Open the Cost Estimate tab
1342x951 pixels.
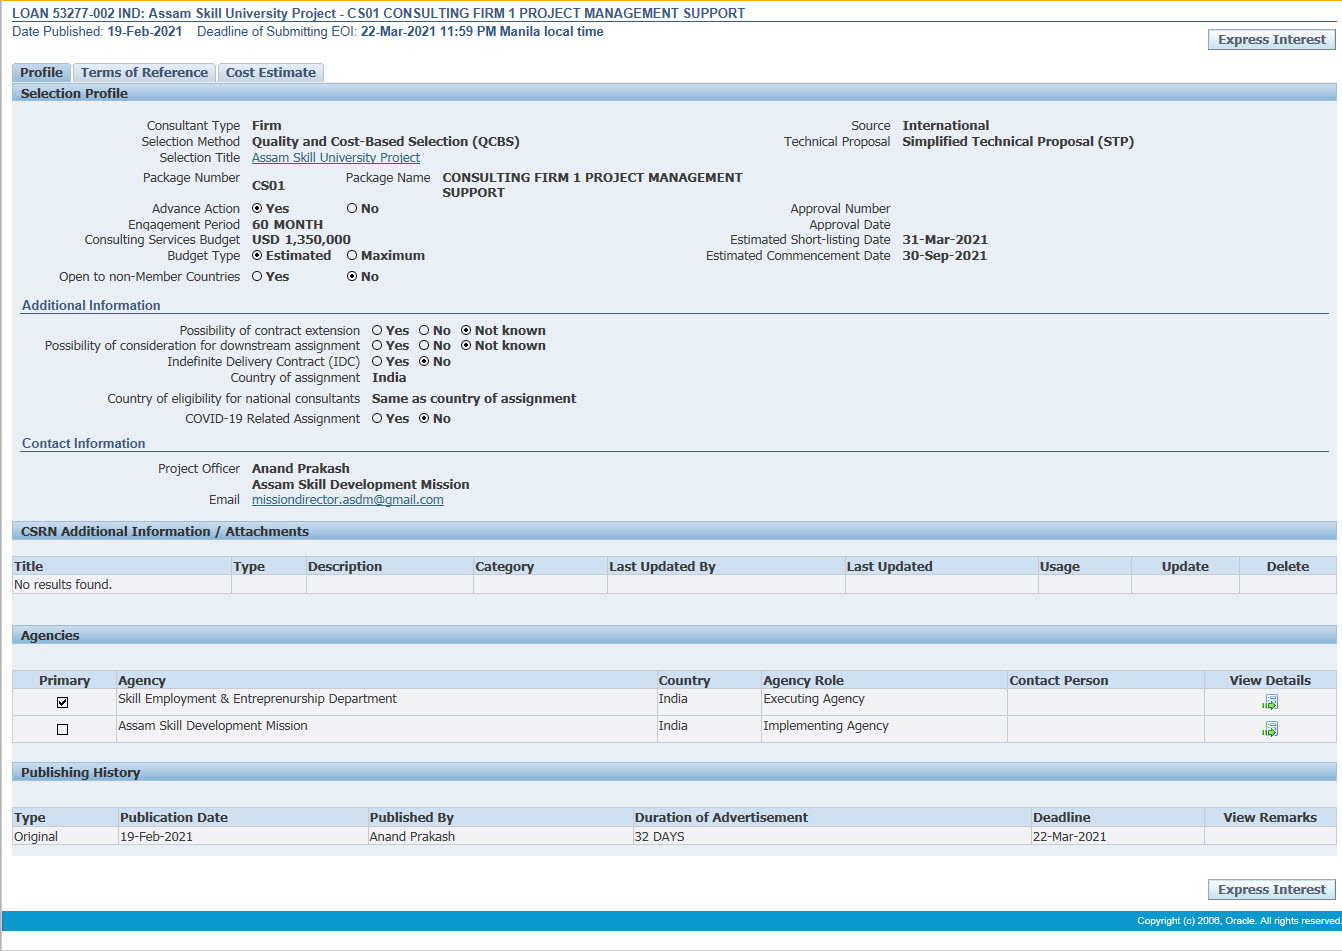coord(270,72)
